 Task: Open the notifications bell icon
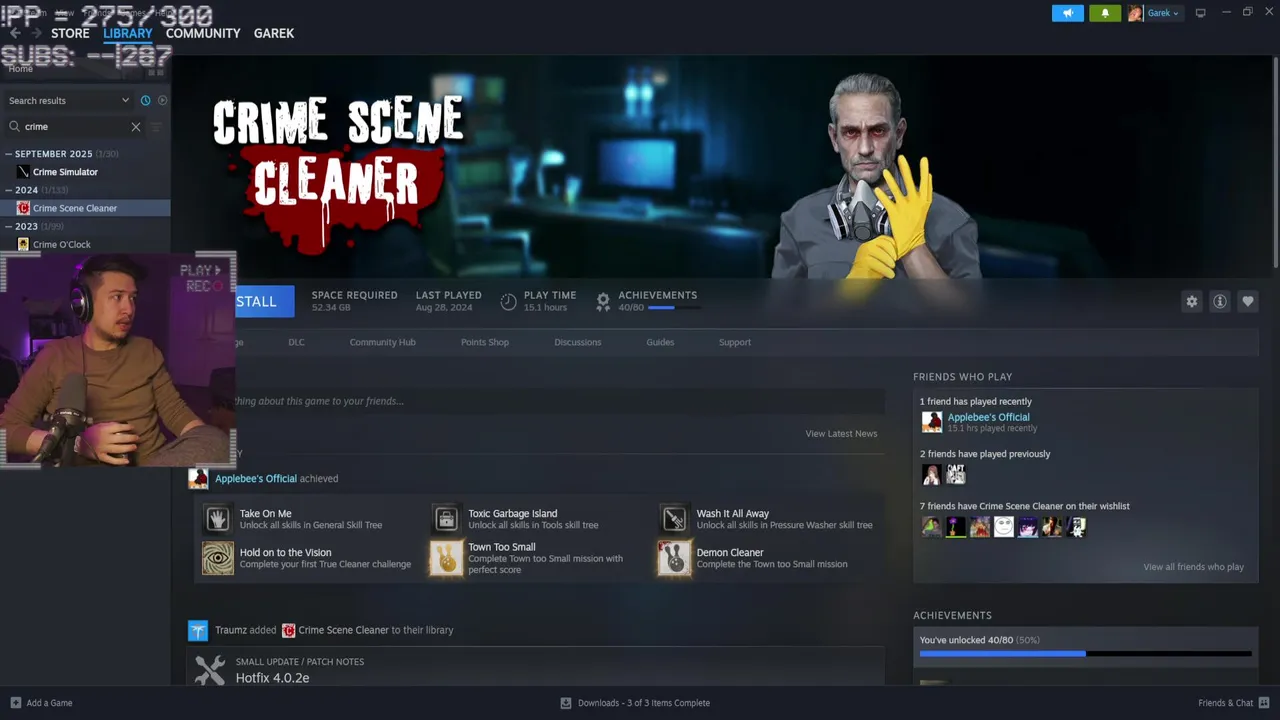coord(1105,13)
